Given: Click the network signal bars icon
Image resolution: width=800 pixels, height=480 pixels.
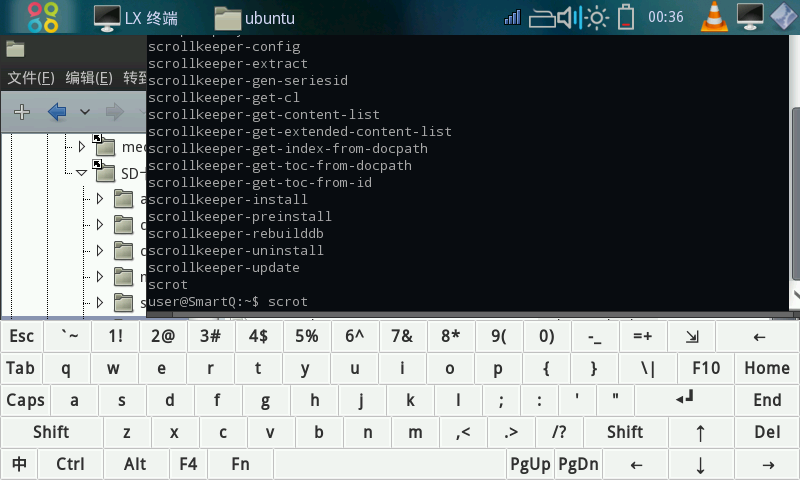Looking at the screenshot, I should click(513, 17).
